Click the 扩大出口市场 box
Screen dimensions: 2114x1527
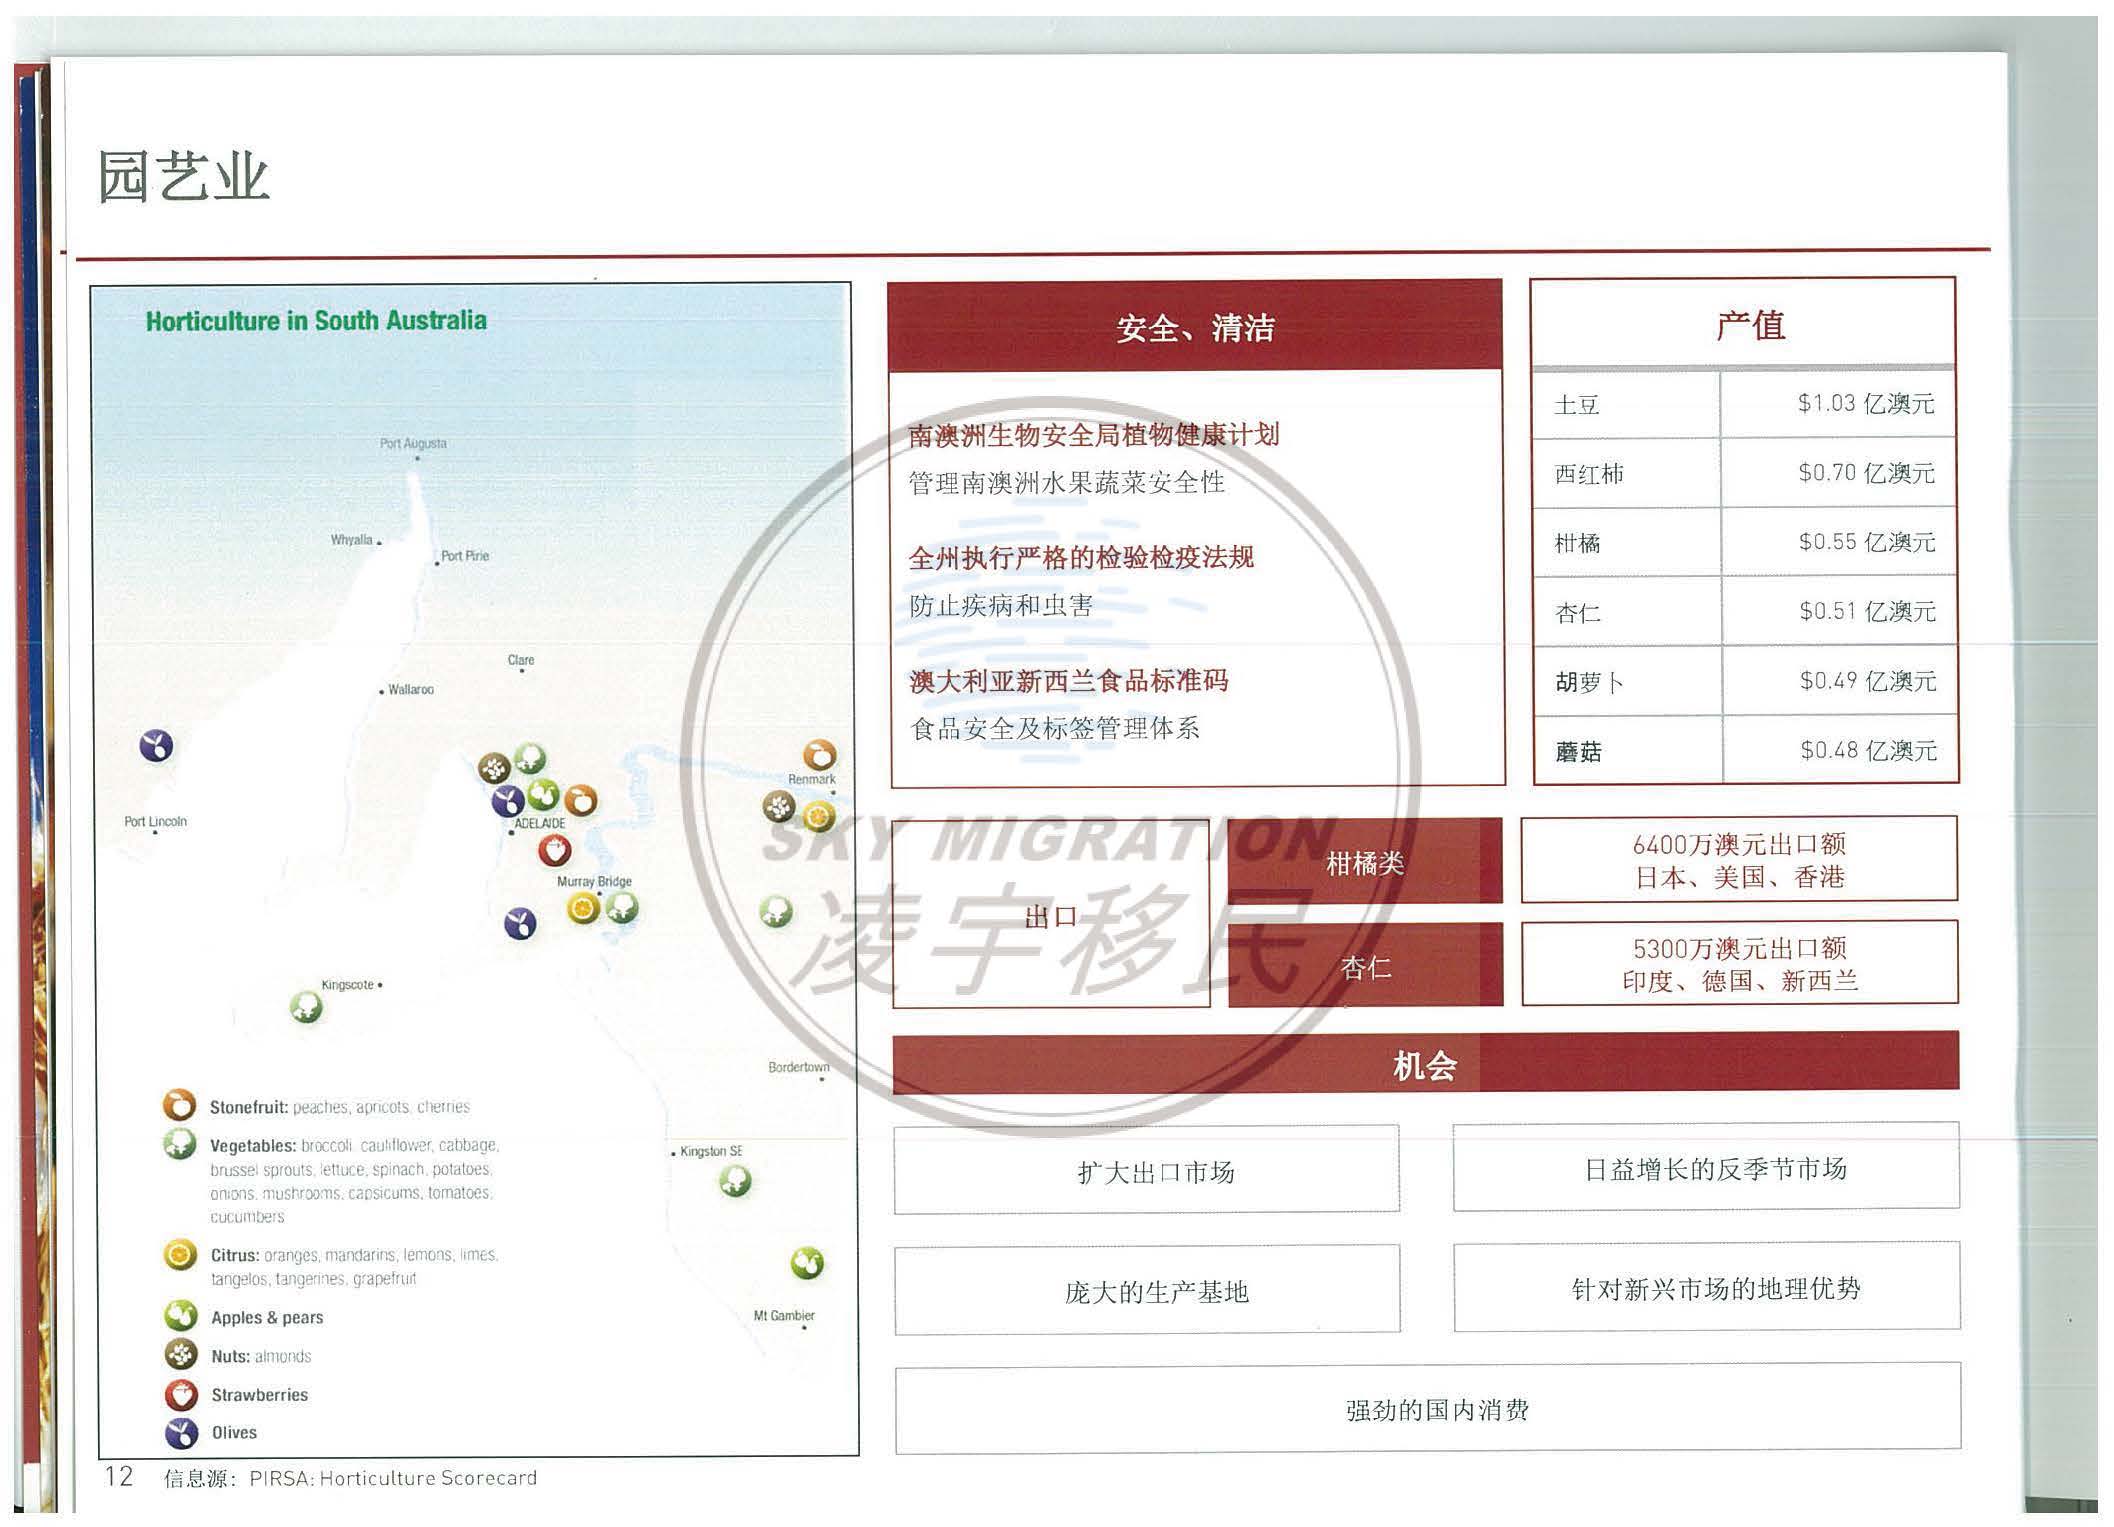coord(1147,1170)
